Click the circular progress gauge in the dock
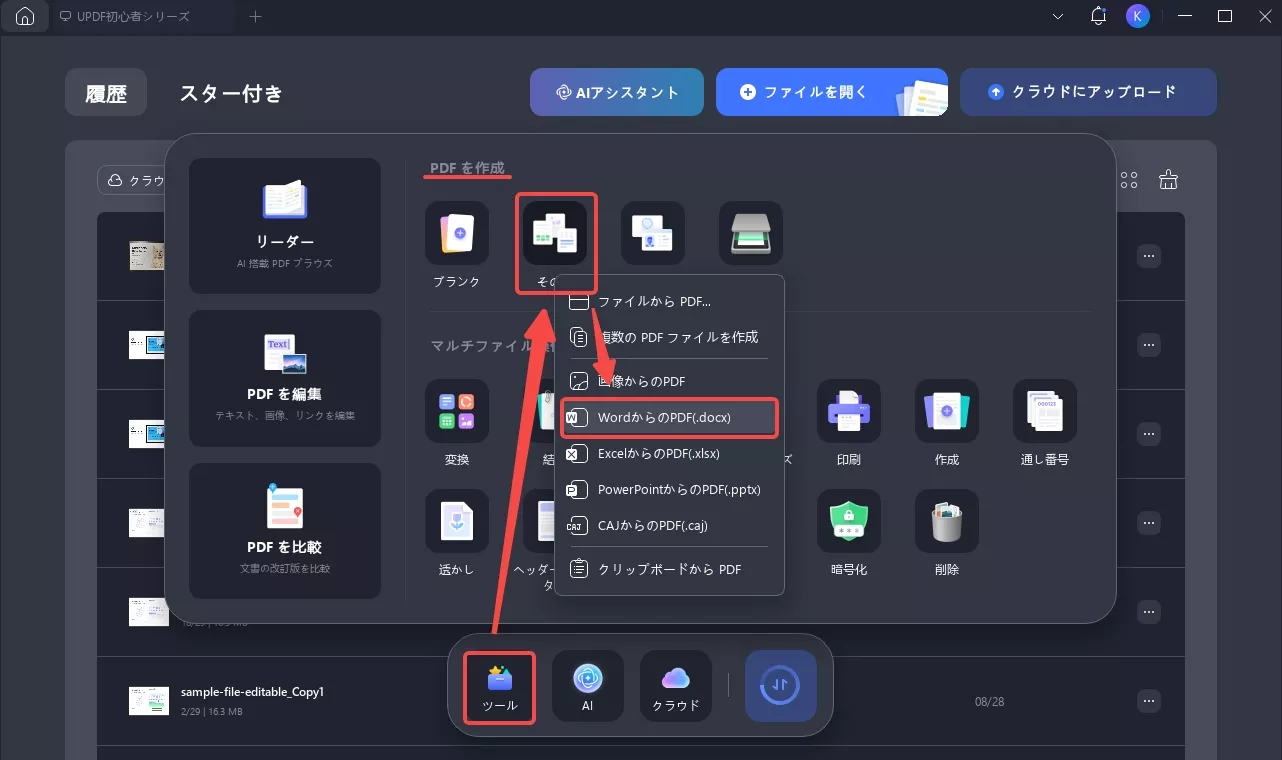 [780, 686]
